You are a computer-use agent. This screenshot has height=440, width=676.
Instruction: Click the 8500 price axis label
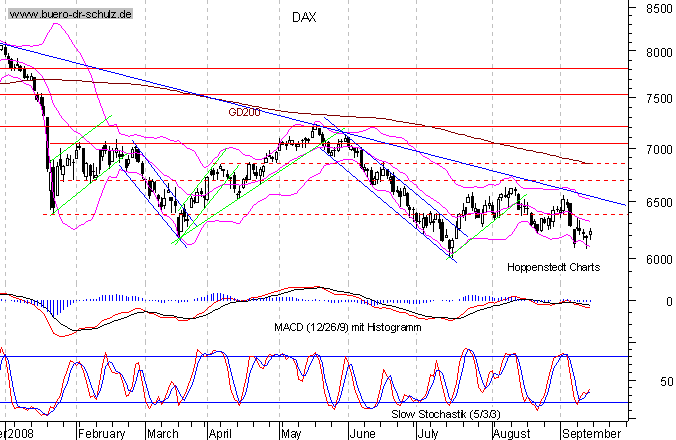[x=656, y=9]
